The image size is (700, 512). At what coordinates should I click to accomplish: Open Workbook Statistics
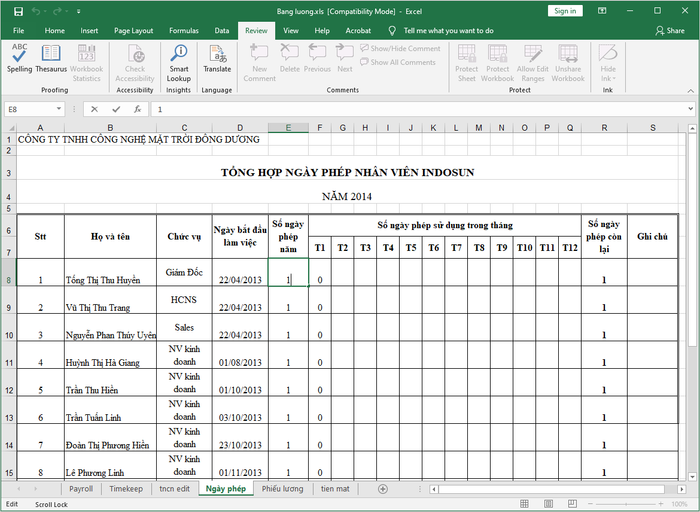click(x=87, y=63)
